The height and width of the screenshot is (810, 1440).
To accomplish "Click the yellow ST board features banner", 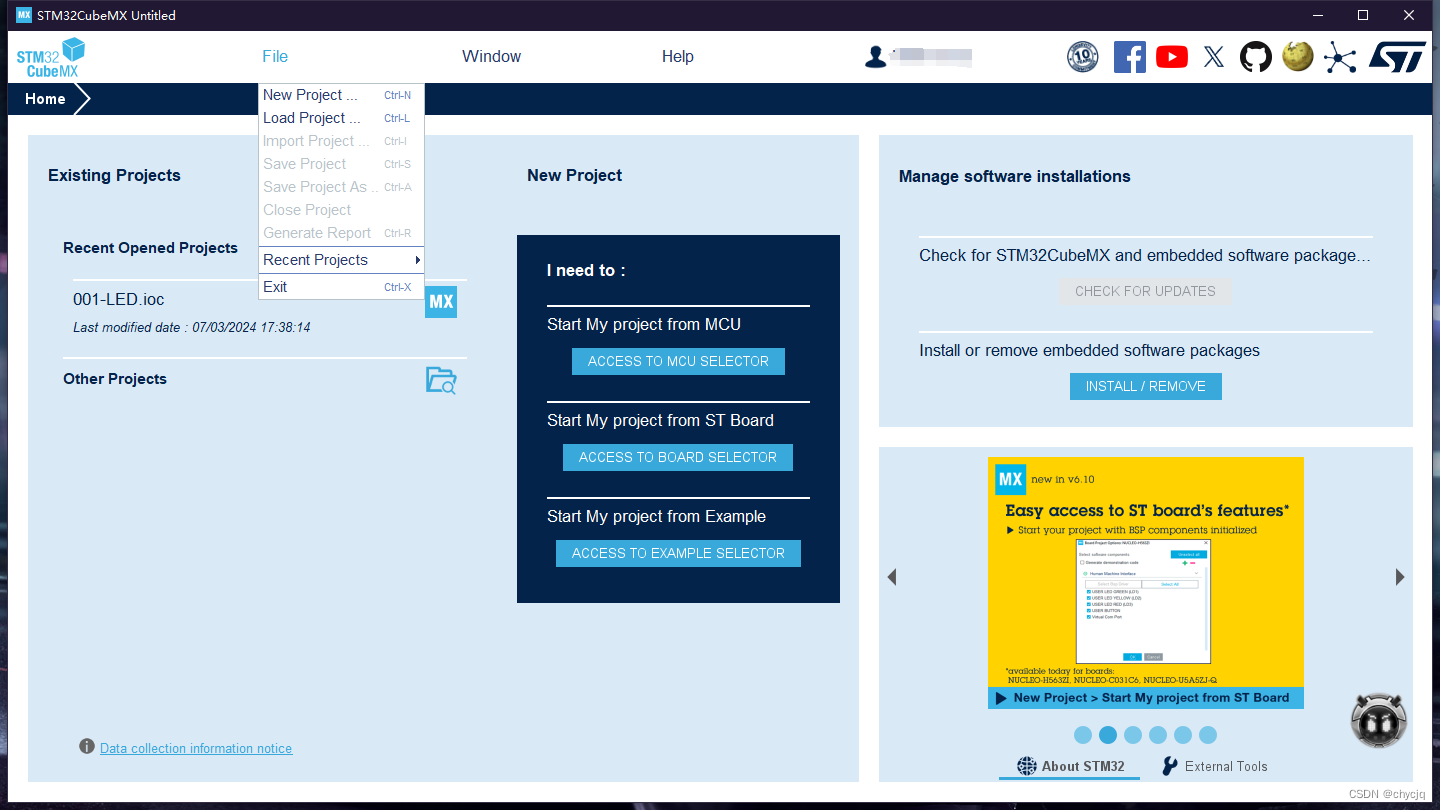I will (1146, 583).
